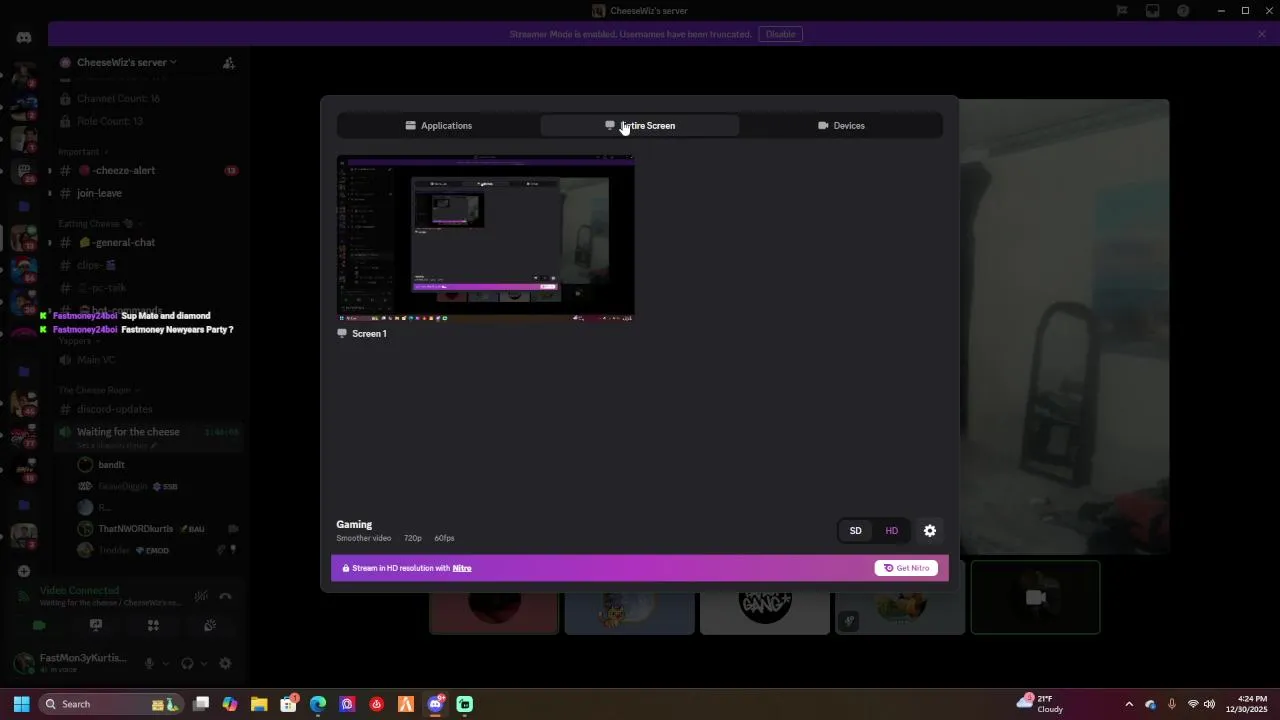Image resolution: width=1280 pixels, height=720 pixels.
Task: Click the Get Nitro button
Action: tap(906, 568)
